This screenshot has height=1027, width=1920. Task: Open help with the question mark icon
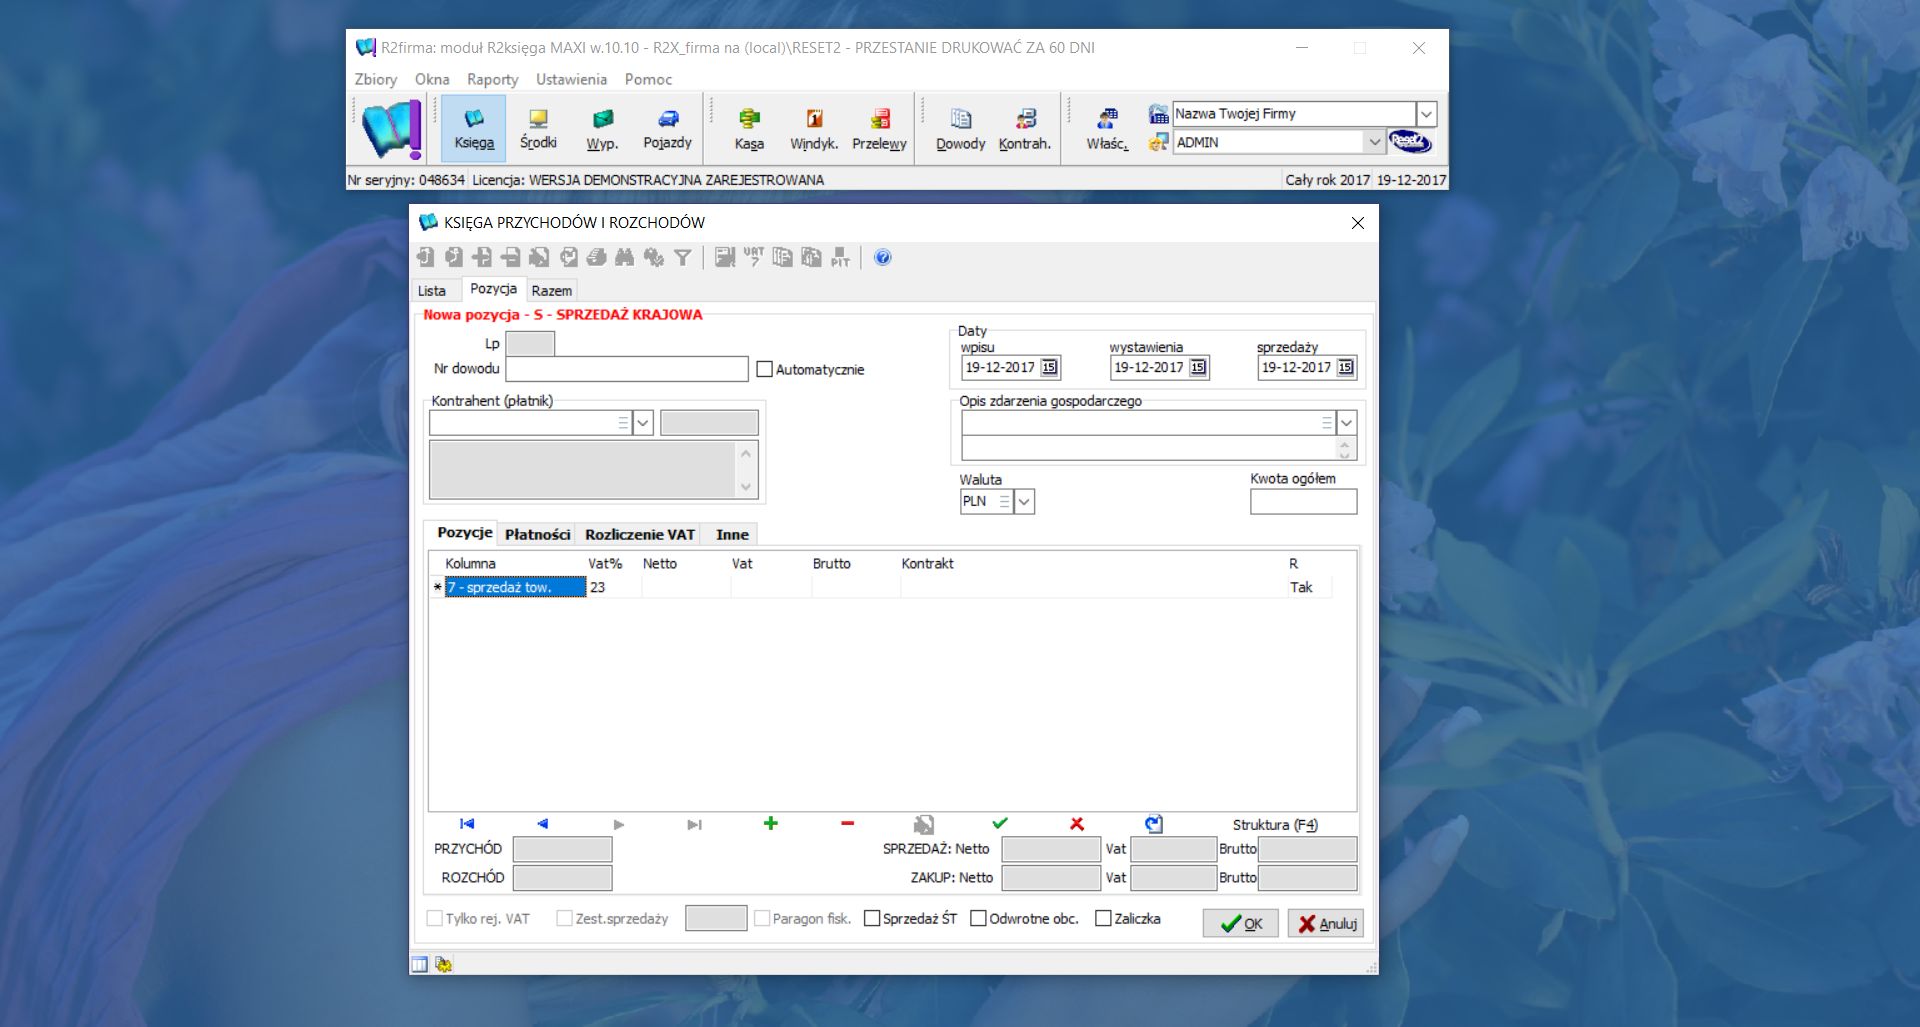pyautogui.click(x=882, y=258)
